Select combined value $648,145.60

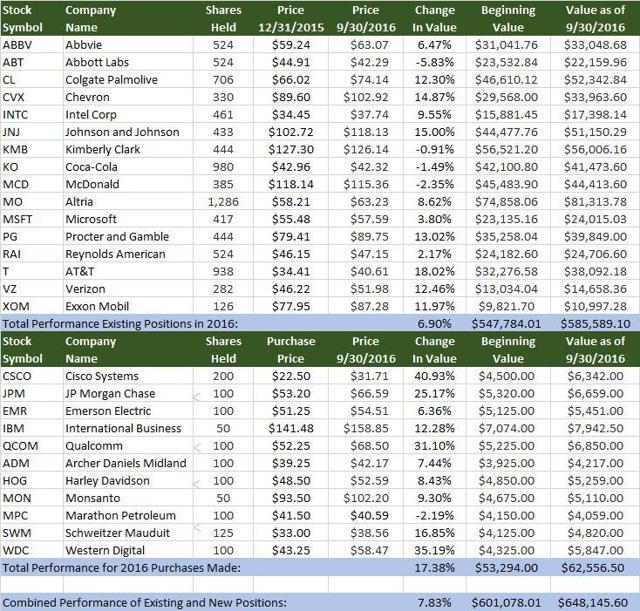(x=595, y=603)
